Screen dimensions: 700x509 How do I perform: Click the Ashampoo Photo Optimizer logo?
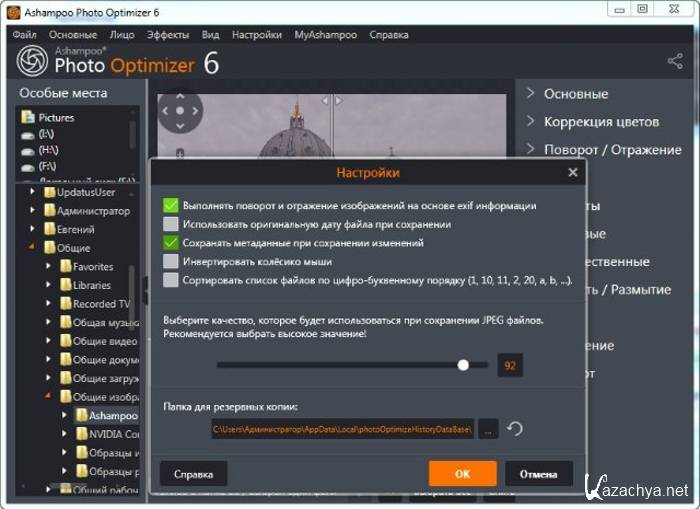[x=33, y=62]
